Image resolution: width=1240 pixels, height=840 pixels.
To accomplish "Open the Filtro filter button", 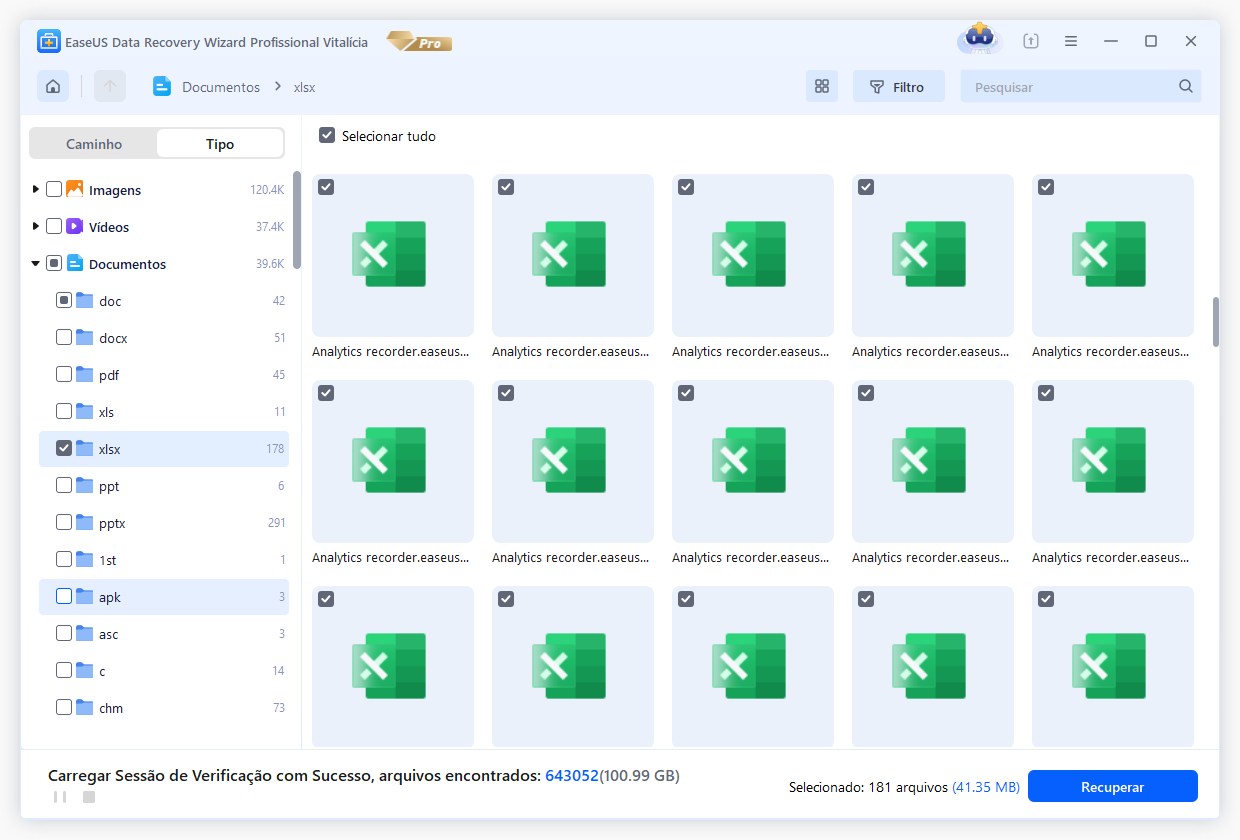I will (x=899, y=87).
